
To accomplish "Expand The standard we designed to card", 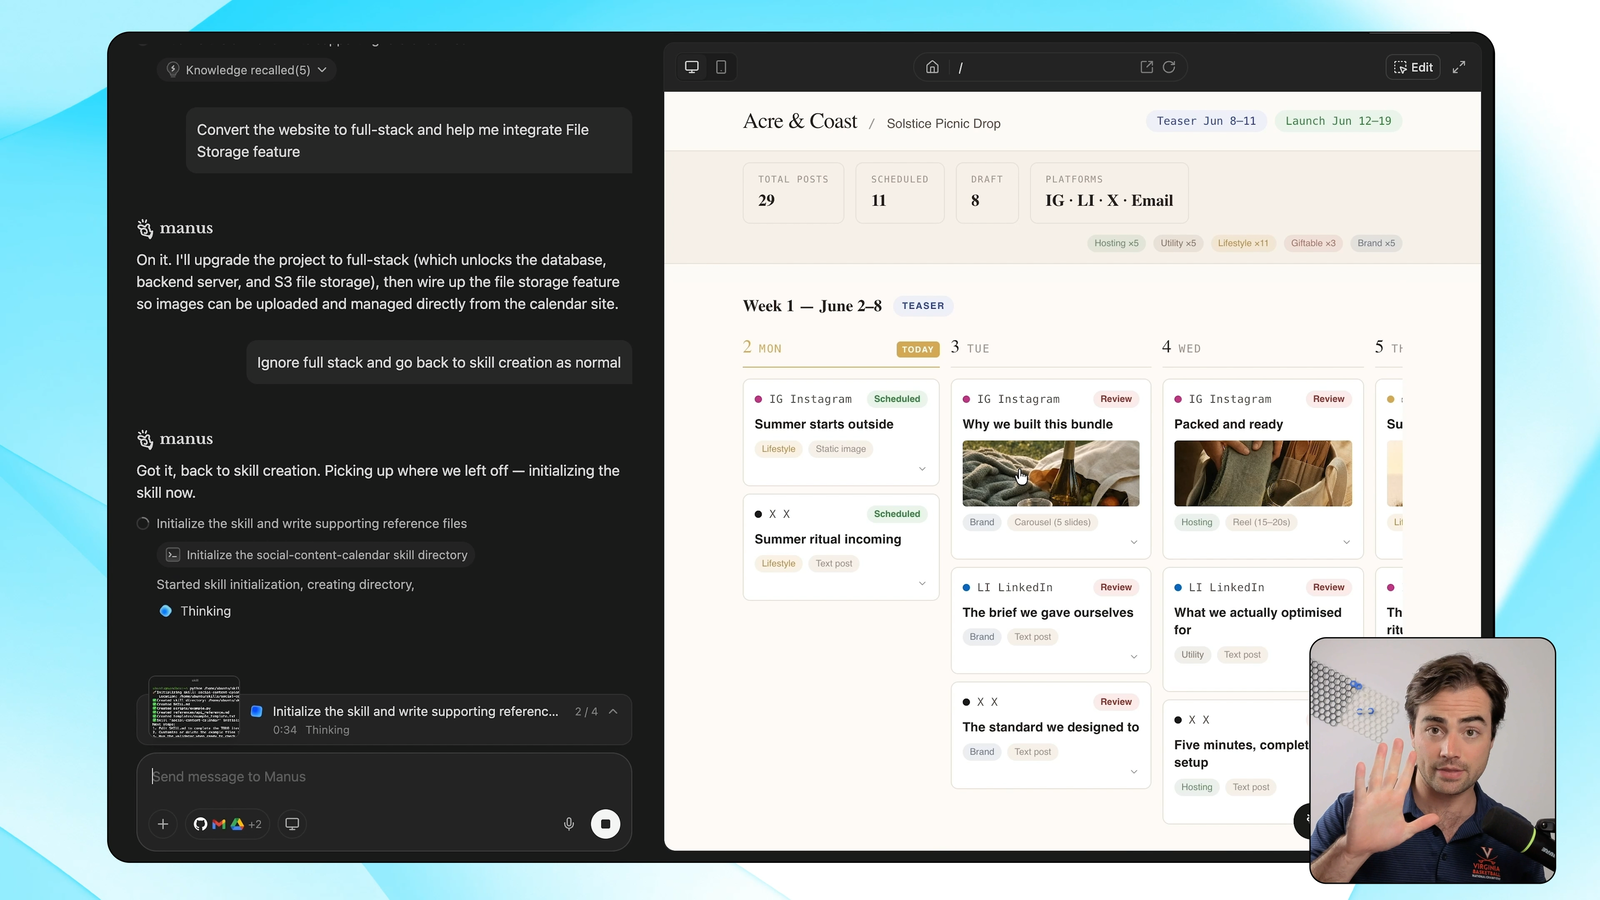I will tap(1134, 772).
